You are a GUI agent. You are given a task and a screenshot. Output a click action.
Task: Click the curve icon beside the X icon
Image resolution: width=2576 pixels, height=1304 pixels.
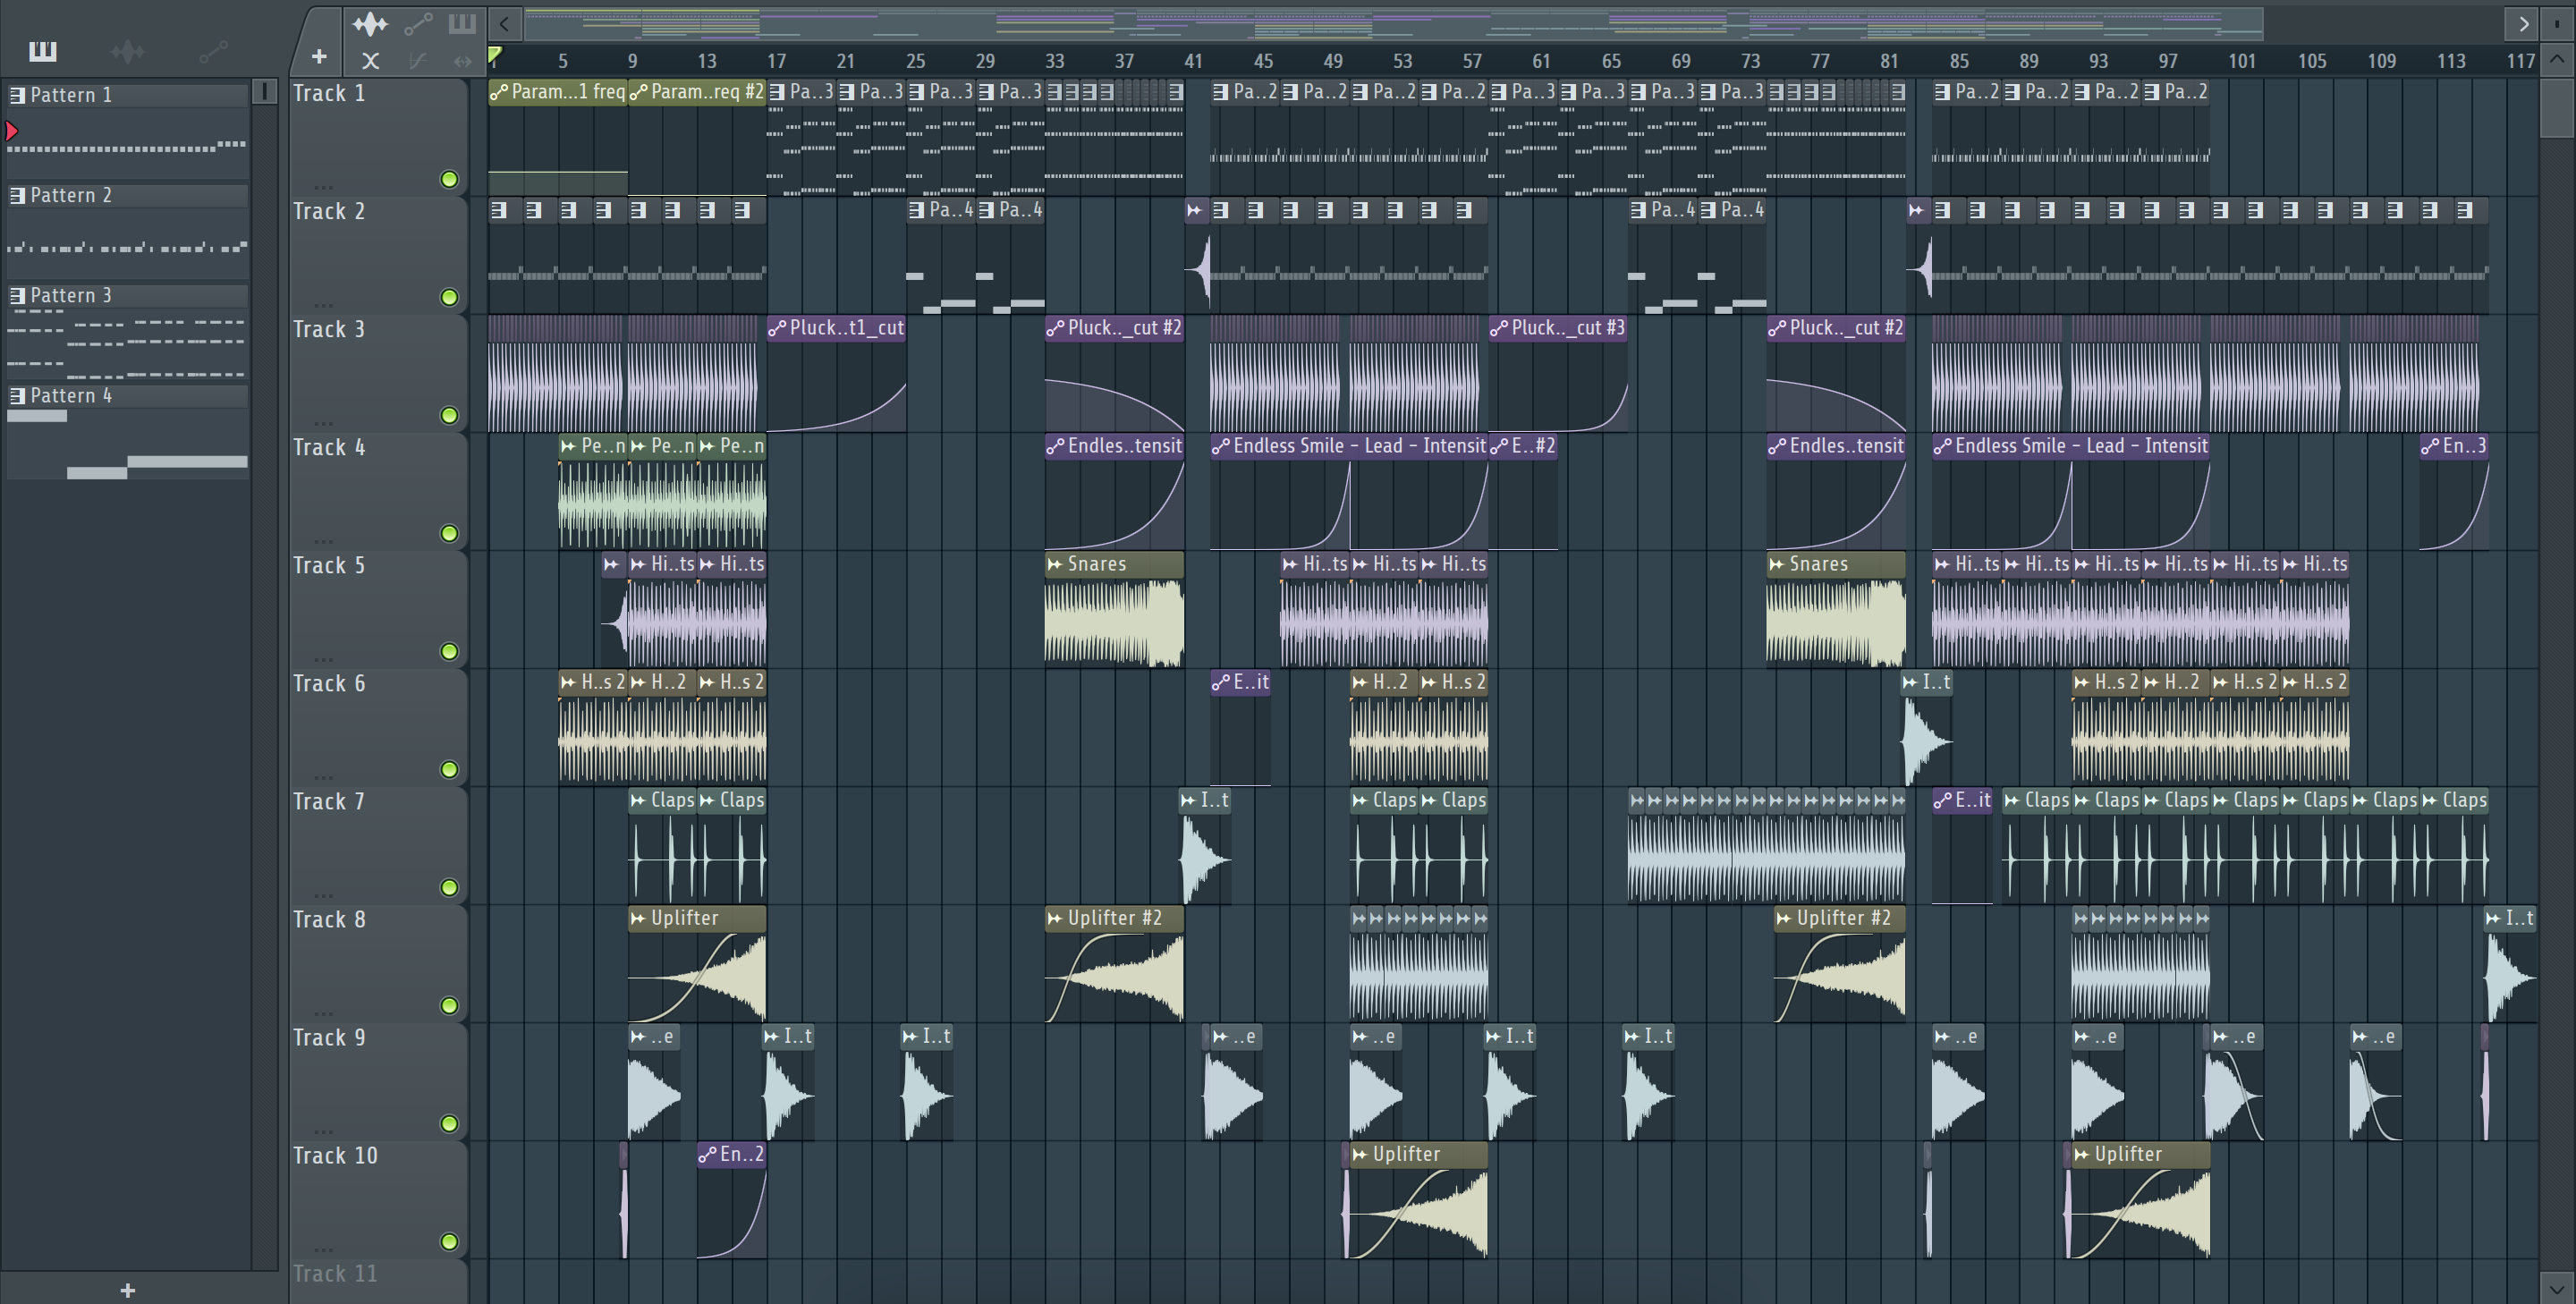coord(417,61)
